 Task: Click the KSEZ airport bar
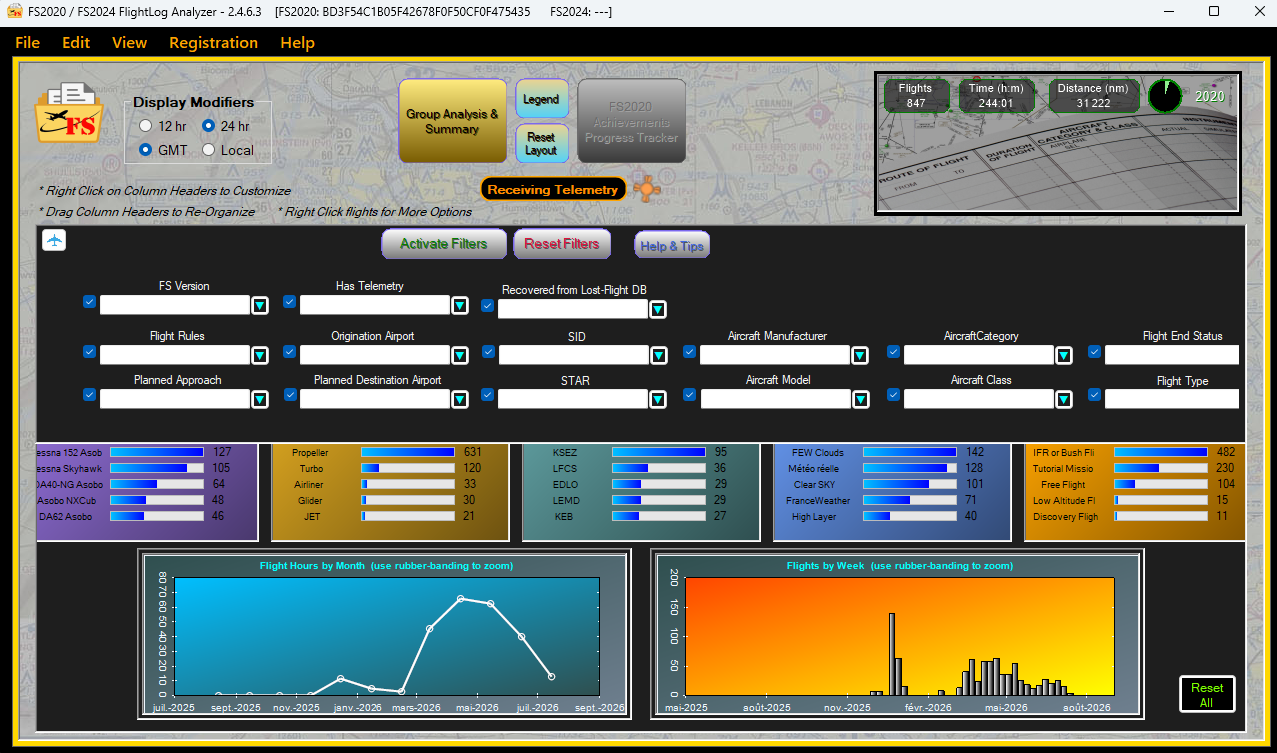click(x=659, y=452)
